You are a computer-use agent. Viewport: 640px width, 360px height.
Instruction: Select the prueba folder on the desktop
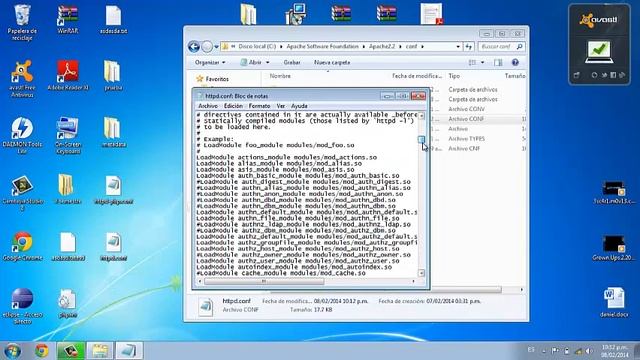pyautogui.click(x=113, y=75)
